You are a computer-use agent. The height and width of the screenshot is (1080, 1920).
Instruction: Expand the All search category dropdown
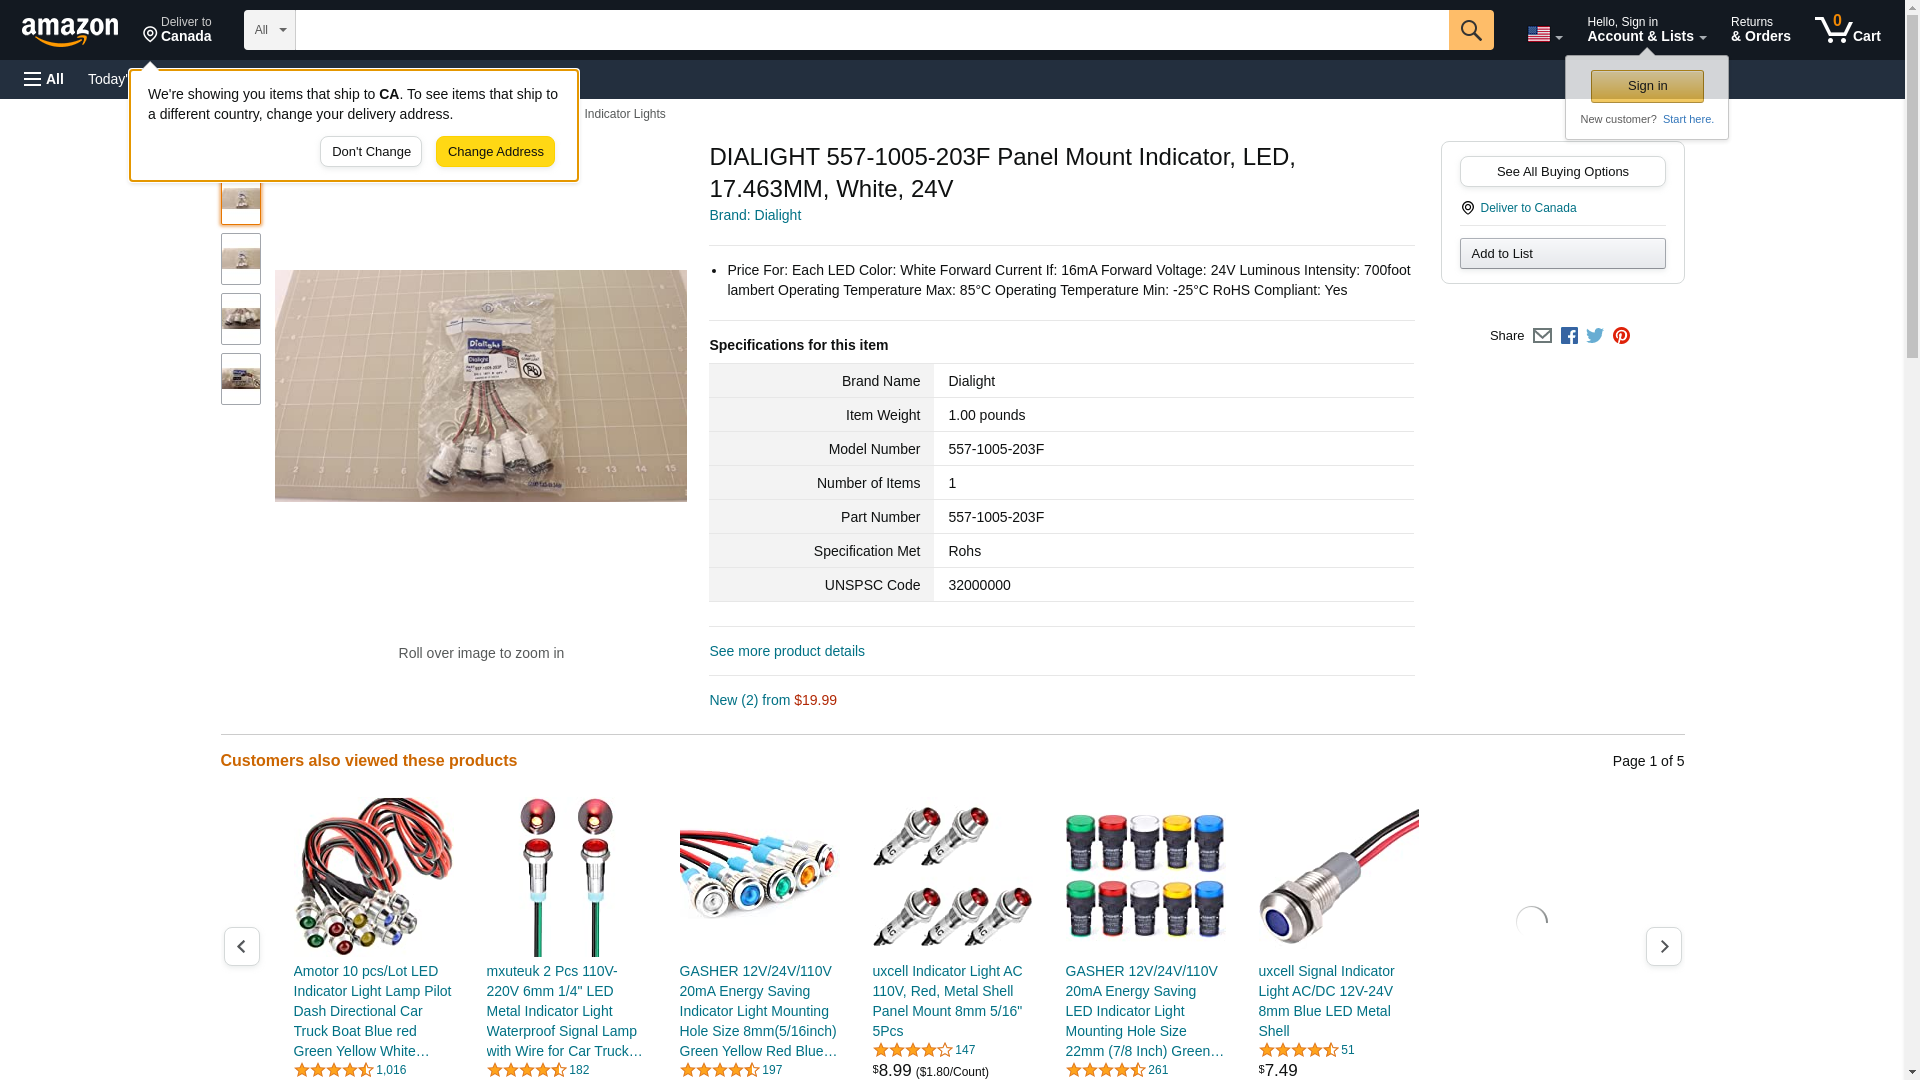[269, 30]
